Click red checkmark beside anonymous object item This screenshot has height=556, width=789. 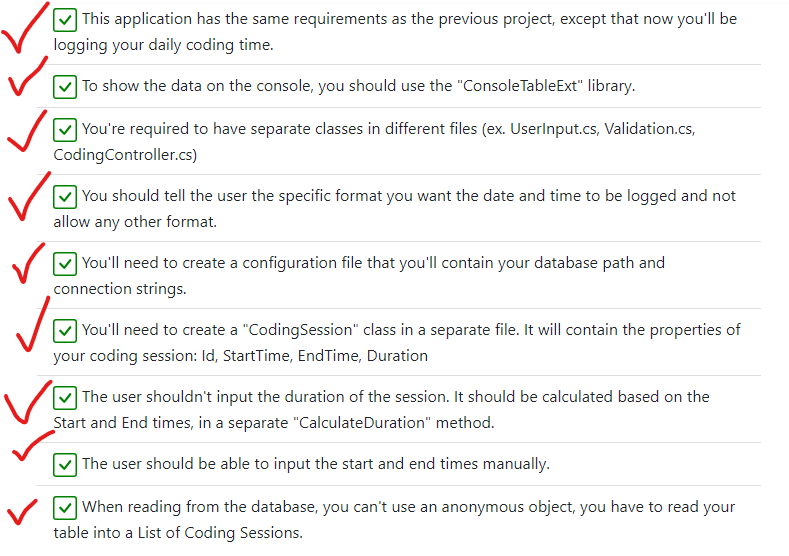coord(22,512)
